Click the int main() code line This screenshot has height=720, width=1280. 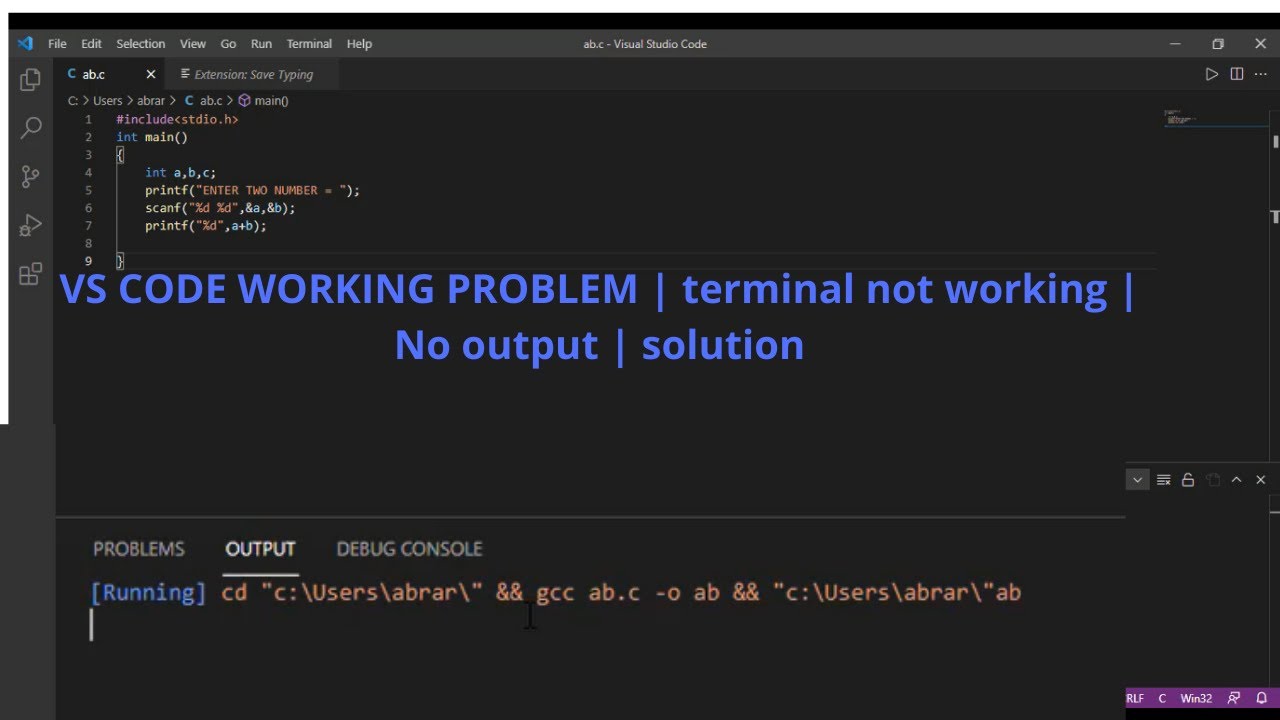[152, 137]
